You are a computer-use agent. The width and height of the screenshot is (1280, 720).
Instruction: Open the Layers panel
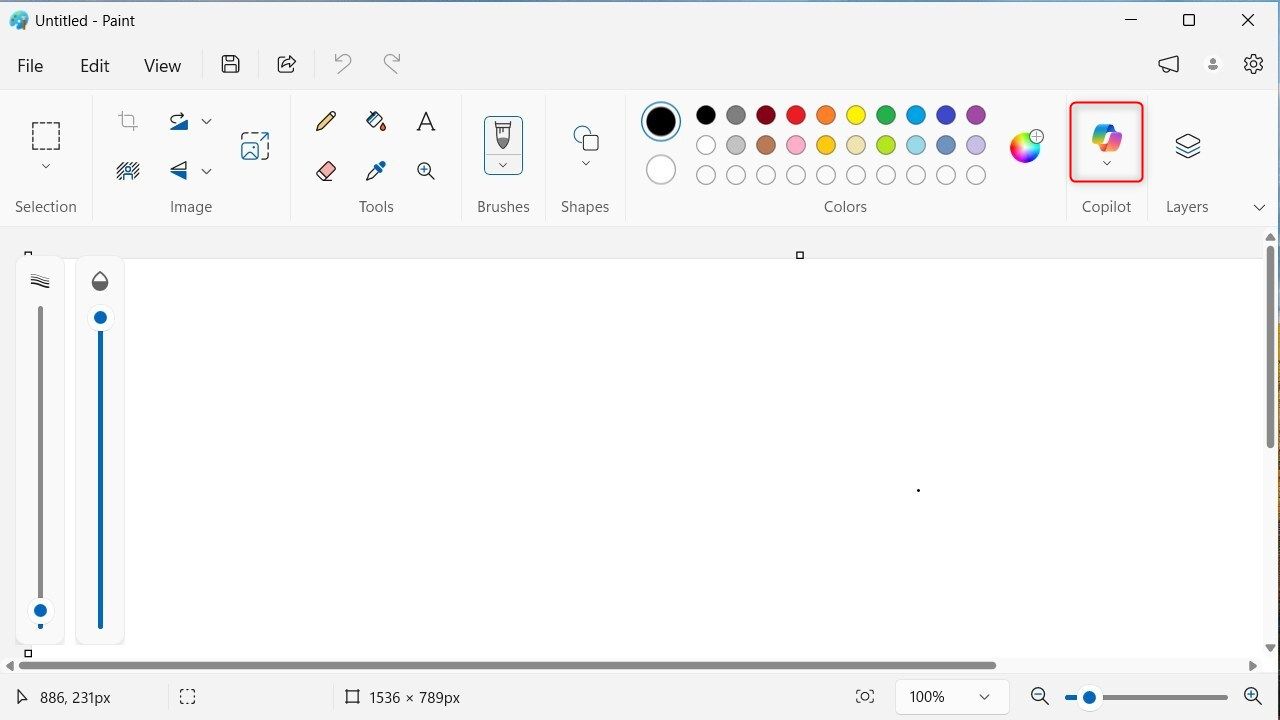click(1187, 146)
